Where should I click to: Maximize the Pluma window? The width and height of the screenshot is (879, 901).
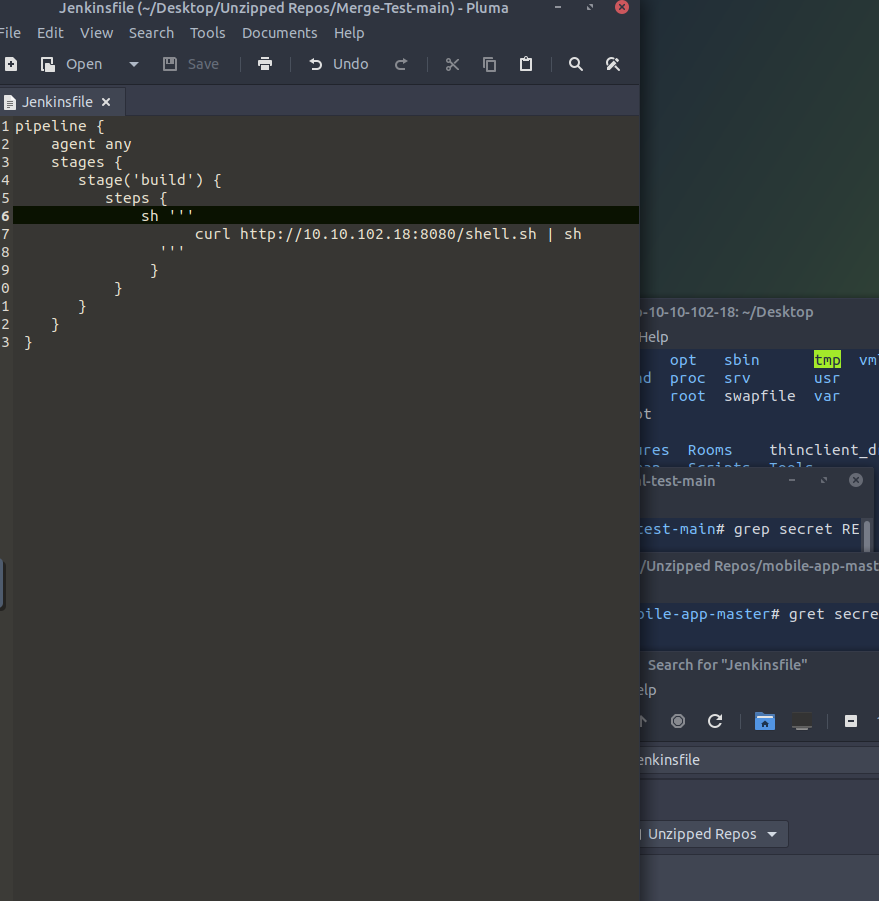pos(590,7)
